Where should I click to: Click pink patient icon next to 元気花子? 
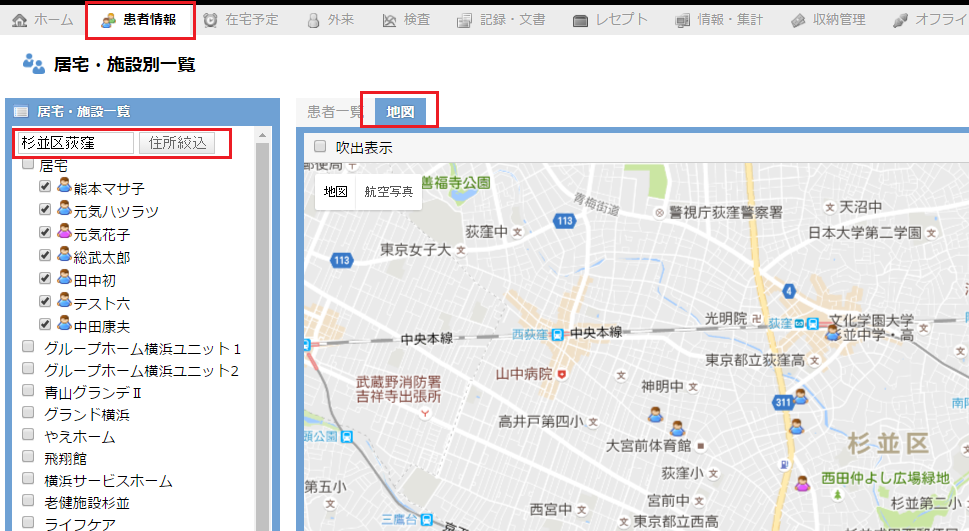click(x=64, y=231)
